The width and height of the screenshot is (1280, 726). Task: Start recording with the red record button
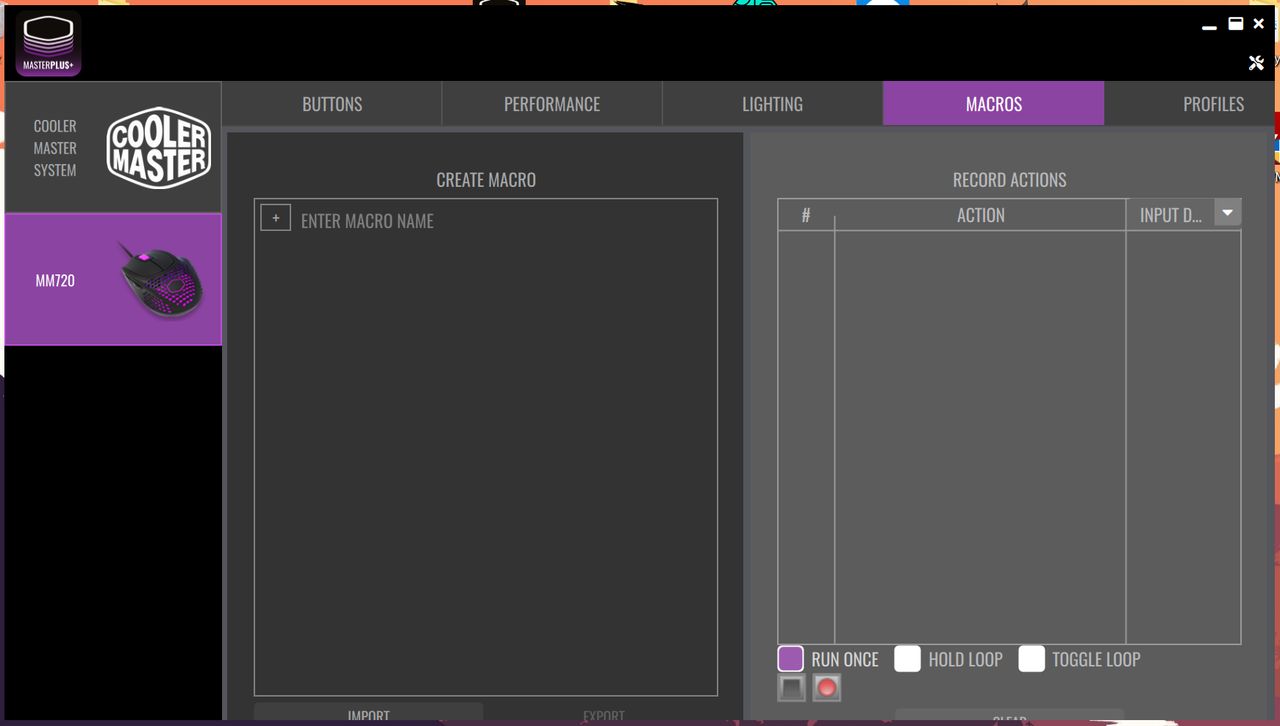(x=826, y=688)
